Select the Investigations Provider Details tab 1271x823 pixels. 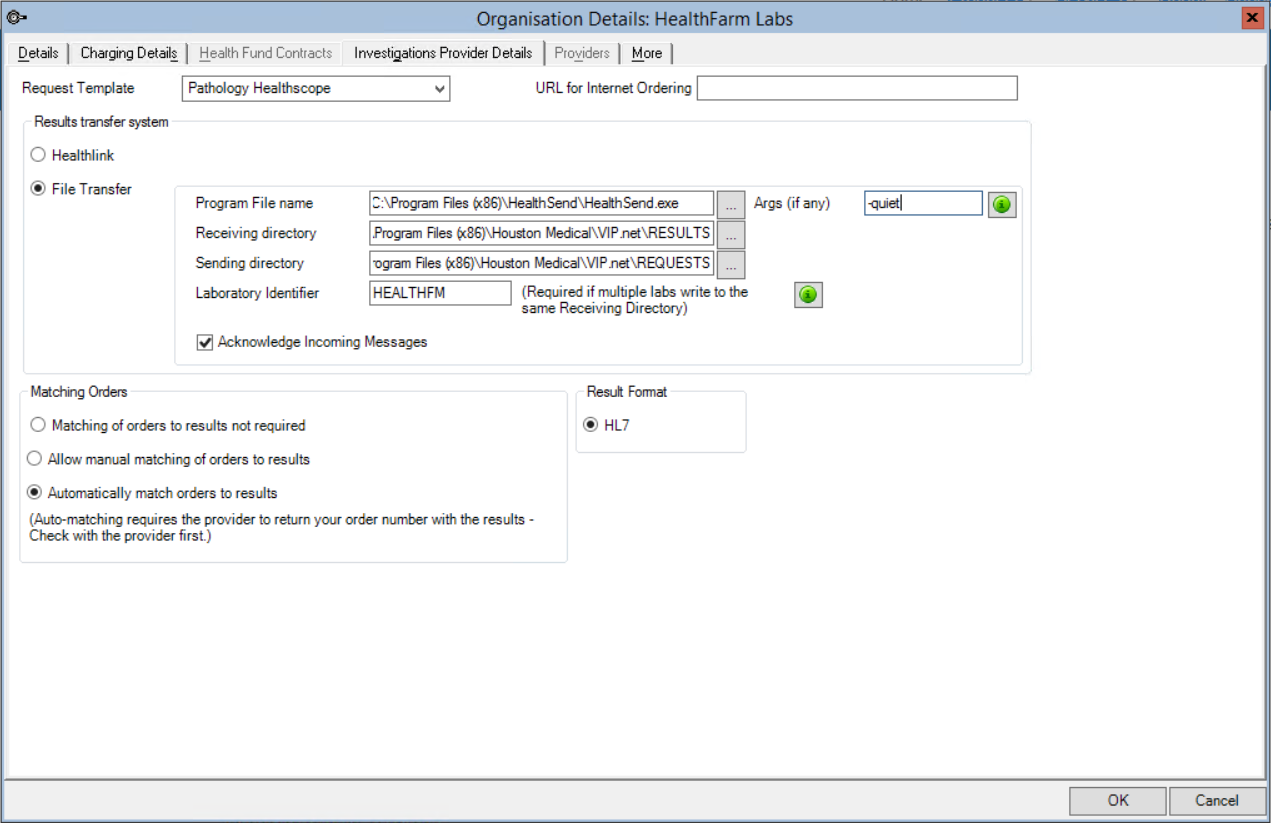[x=443, y=53]
